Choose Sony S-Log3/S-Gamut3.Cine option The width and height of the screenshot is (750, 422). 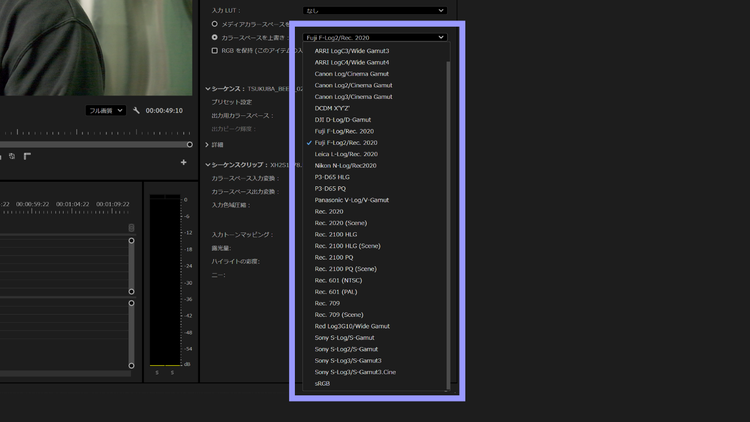(x=355, y=372)
